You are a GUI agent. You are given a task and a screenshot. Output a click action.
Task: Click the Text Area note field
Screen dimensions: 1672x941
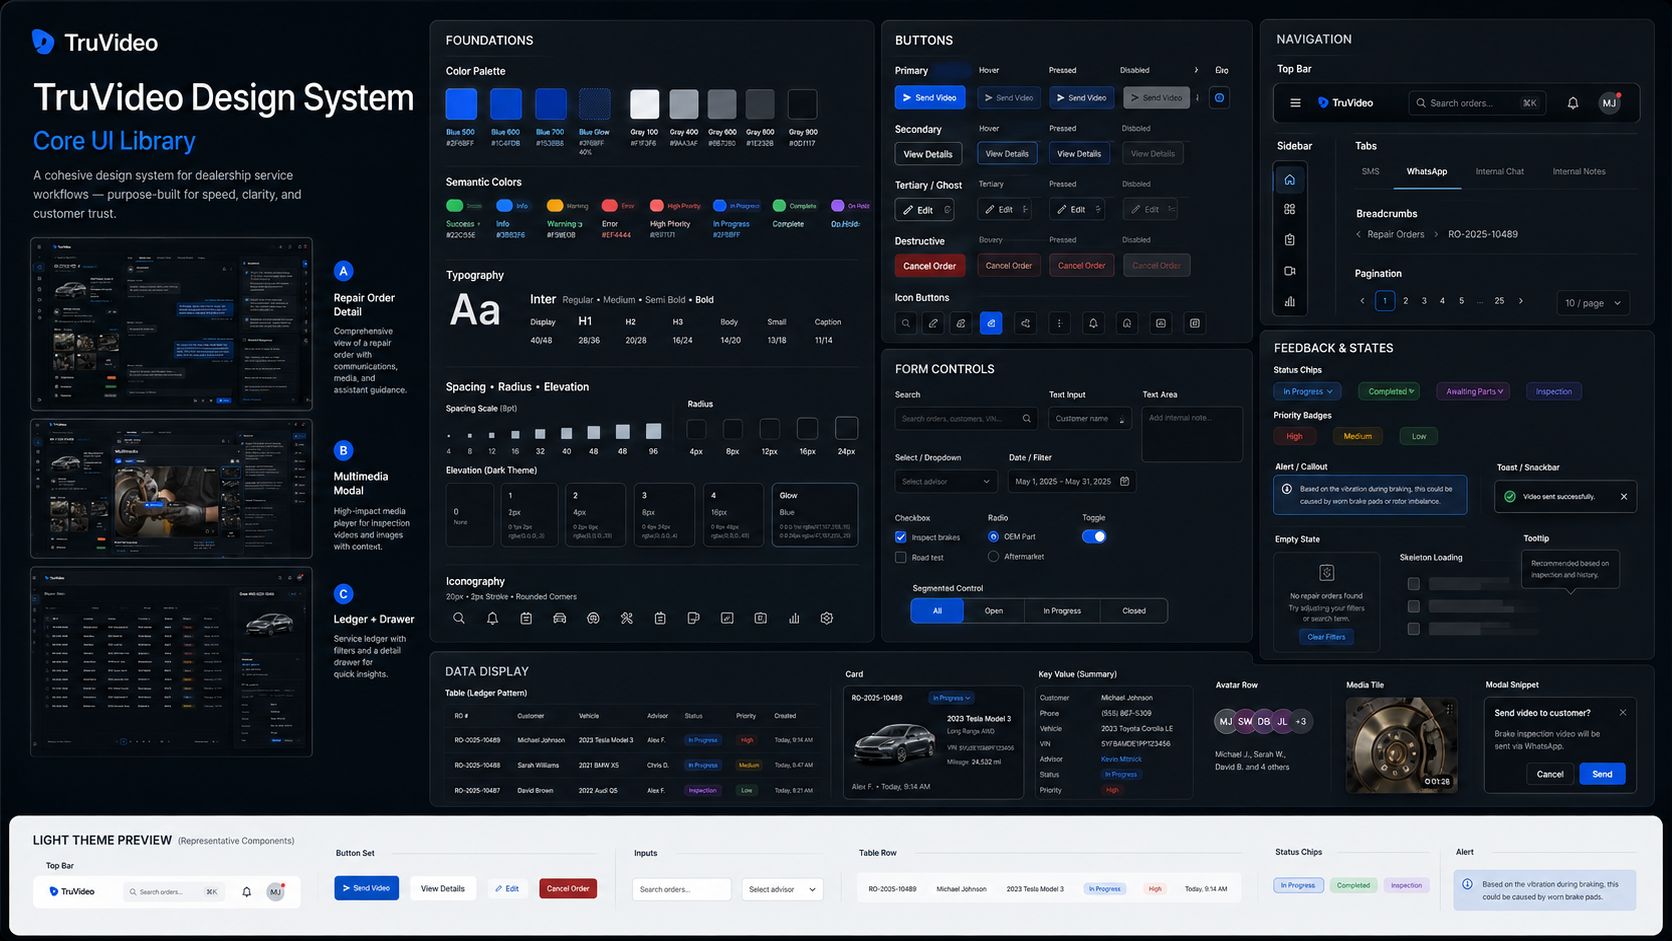1192,434
